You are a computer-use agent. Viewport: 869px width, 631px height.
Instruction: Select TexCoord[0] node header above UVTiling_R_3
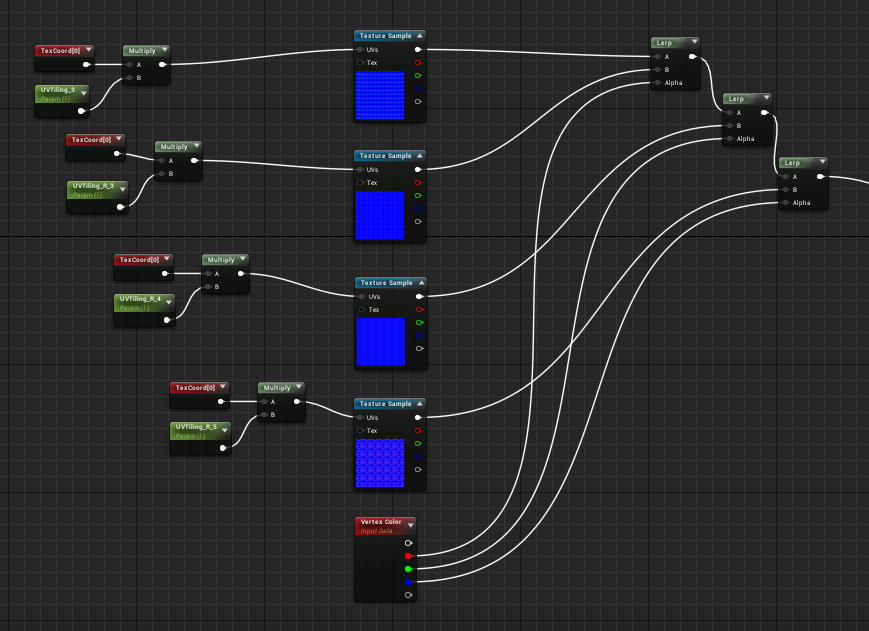95,140
